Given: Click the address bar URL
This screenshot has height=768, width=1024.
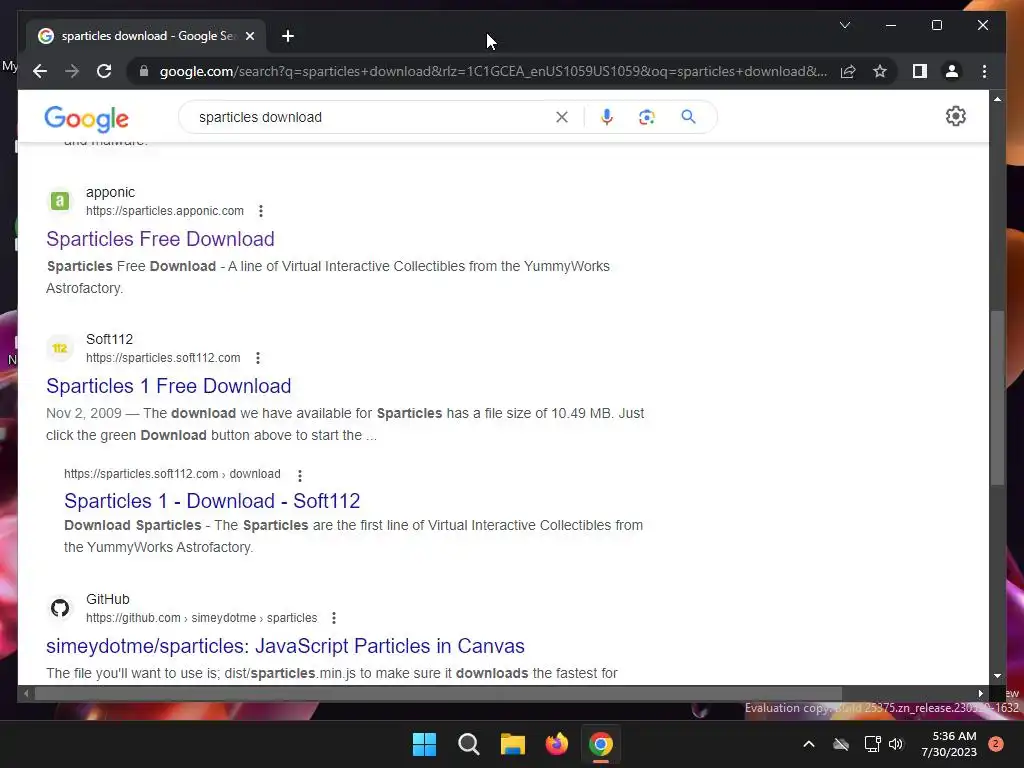Looking at the screenshot, I should pos(493,71).
